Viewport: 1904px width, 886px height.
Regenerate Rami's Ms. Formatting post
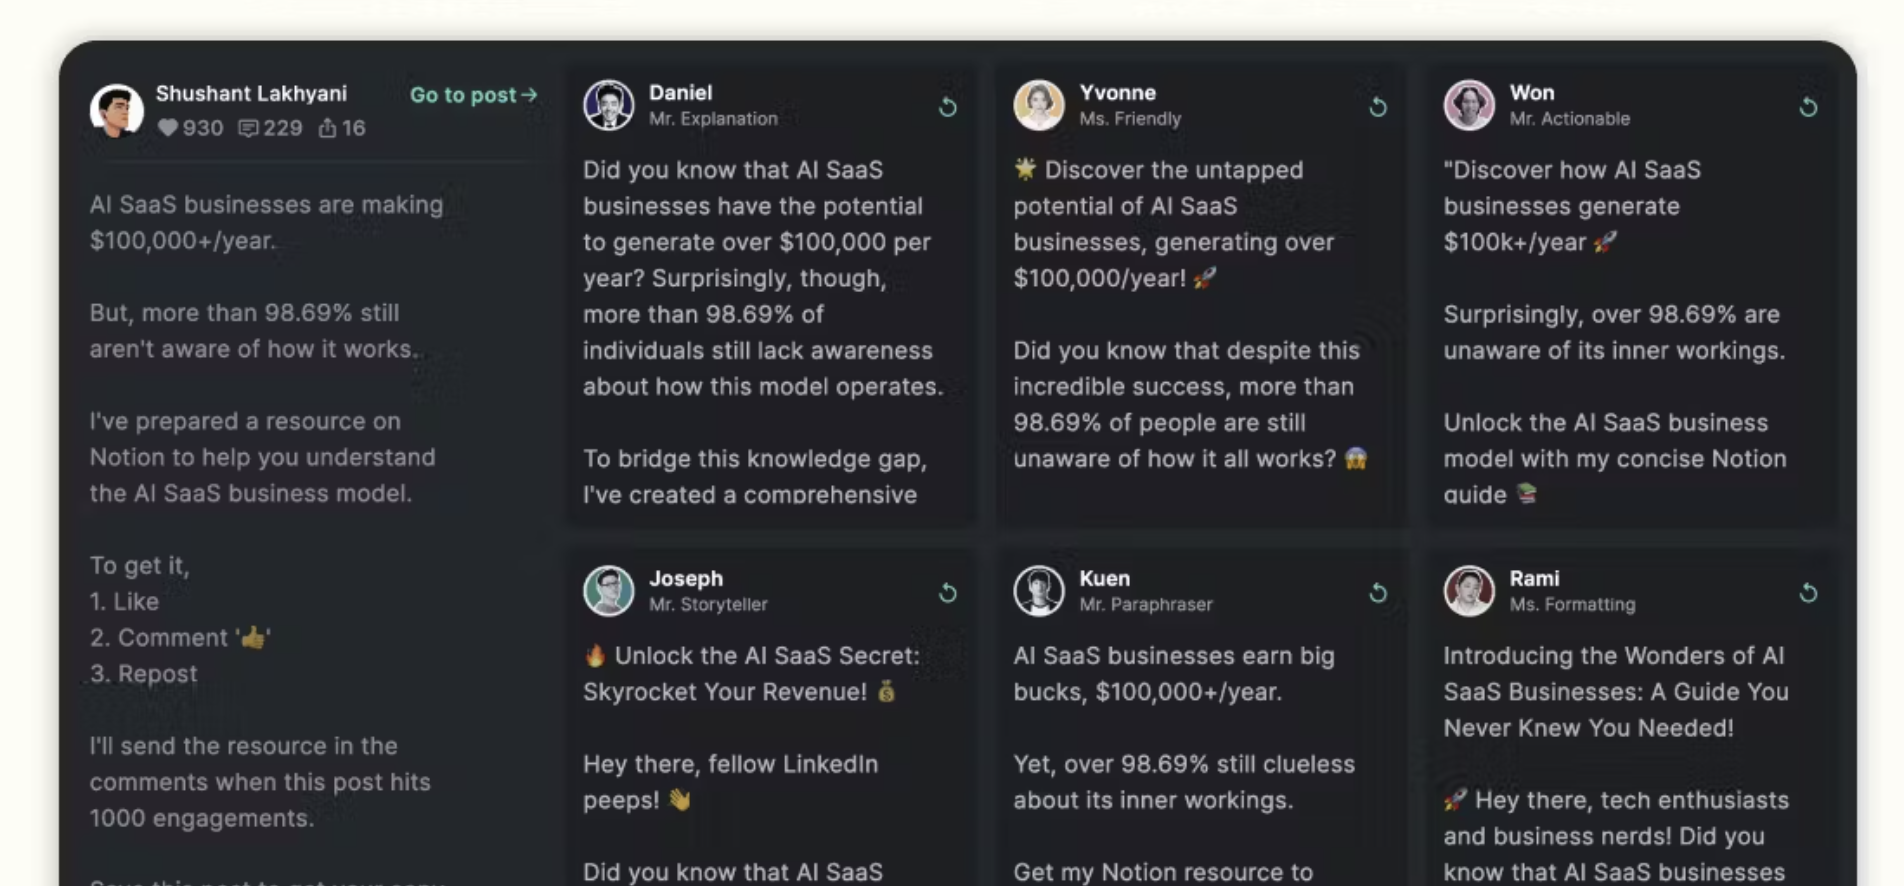1808,592
